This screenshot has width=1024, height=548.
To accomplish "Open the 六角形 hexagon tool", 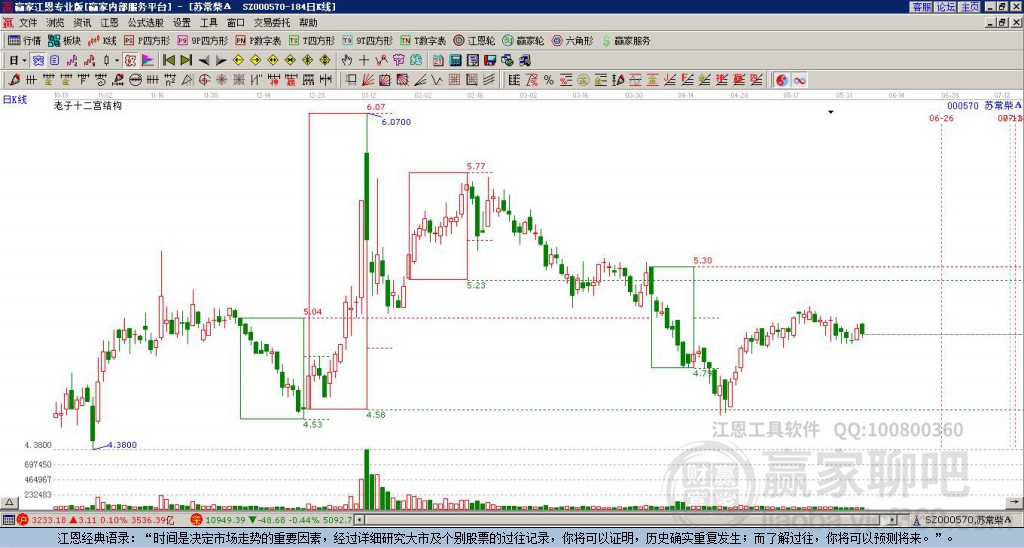I will (x=572, y=40).
